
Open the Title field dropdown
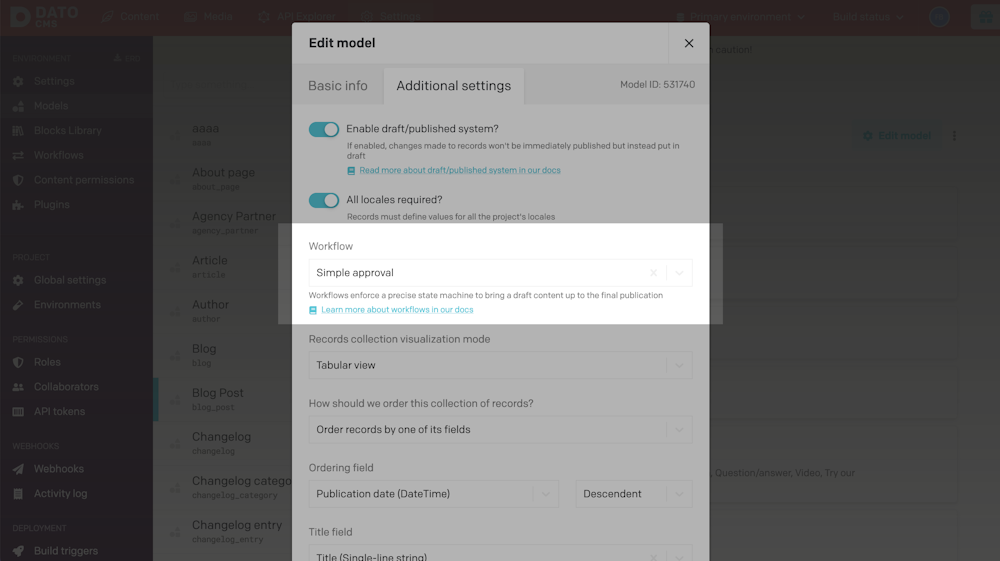[501, 555]
